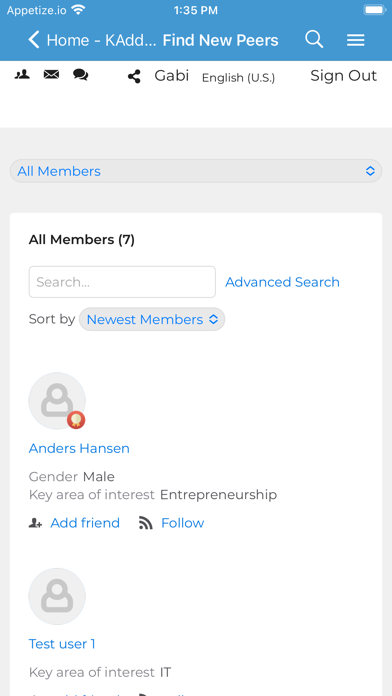Open Anders Hansen's profile
This screenshot has height=696, width=392.
[79, 448]
